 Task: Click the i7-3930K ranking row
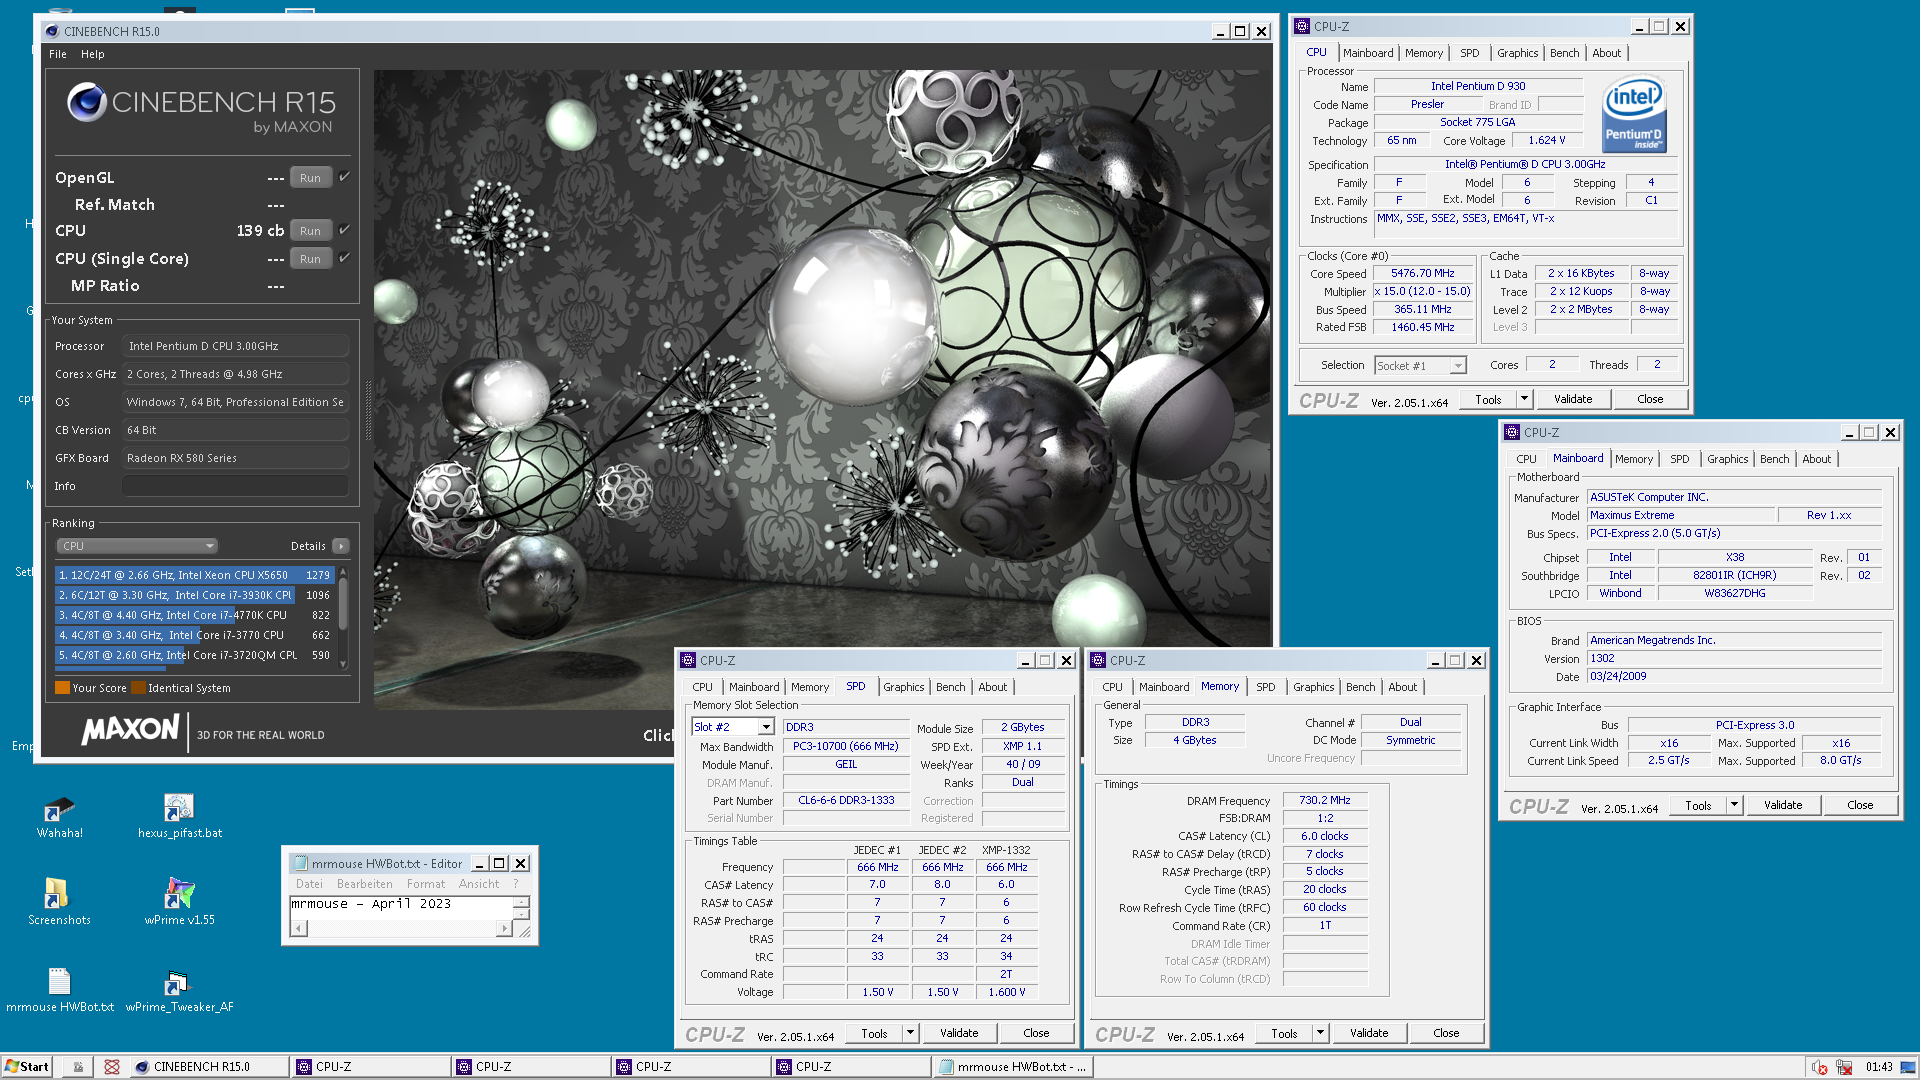click(196, 595)
